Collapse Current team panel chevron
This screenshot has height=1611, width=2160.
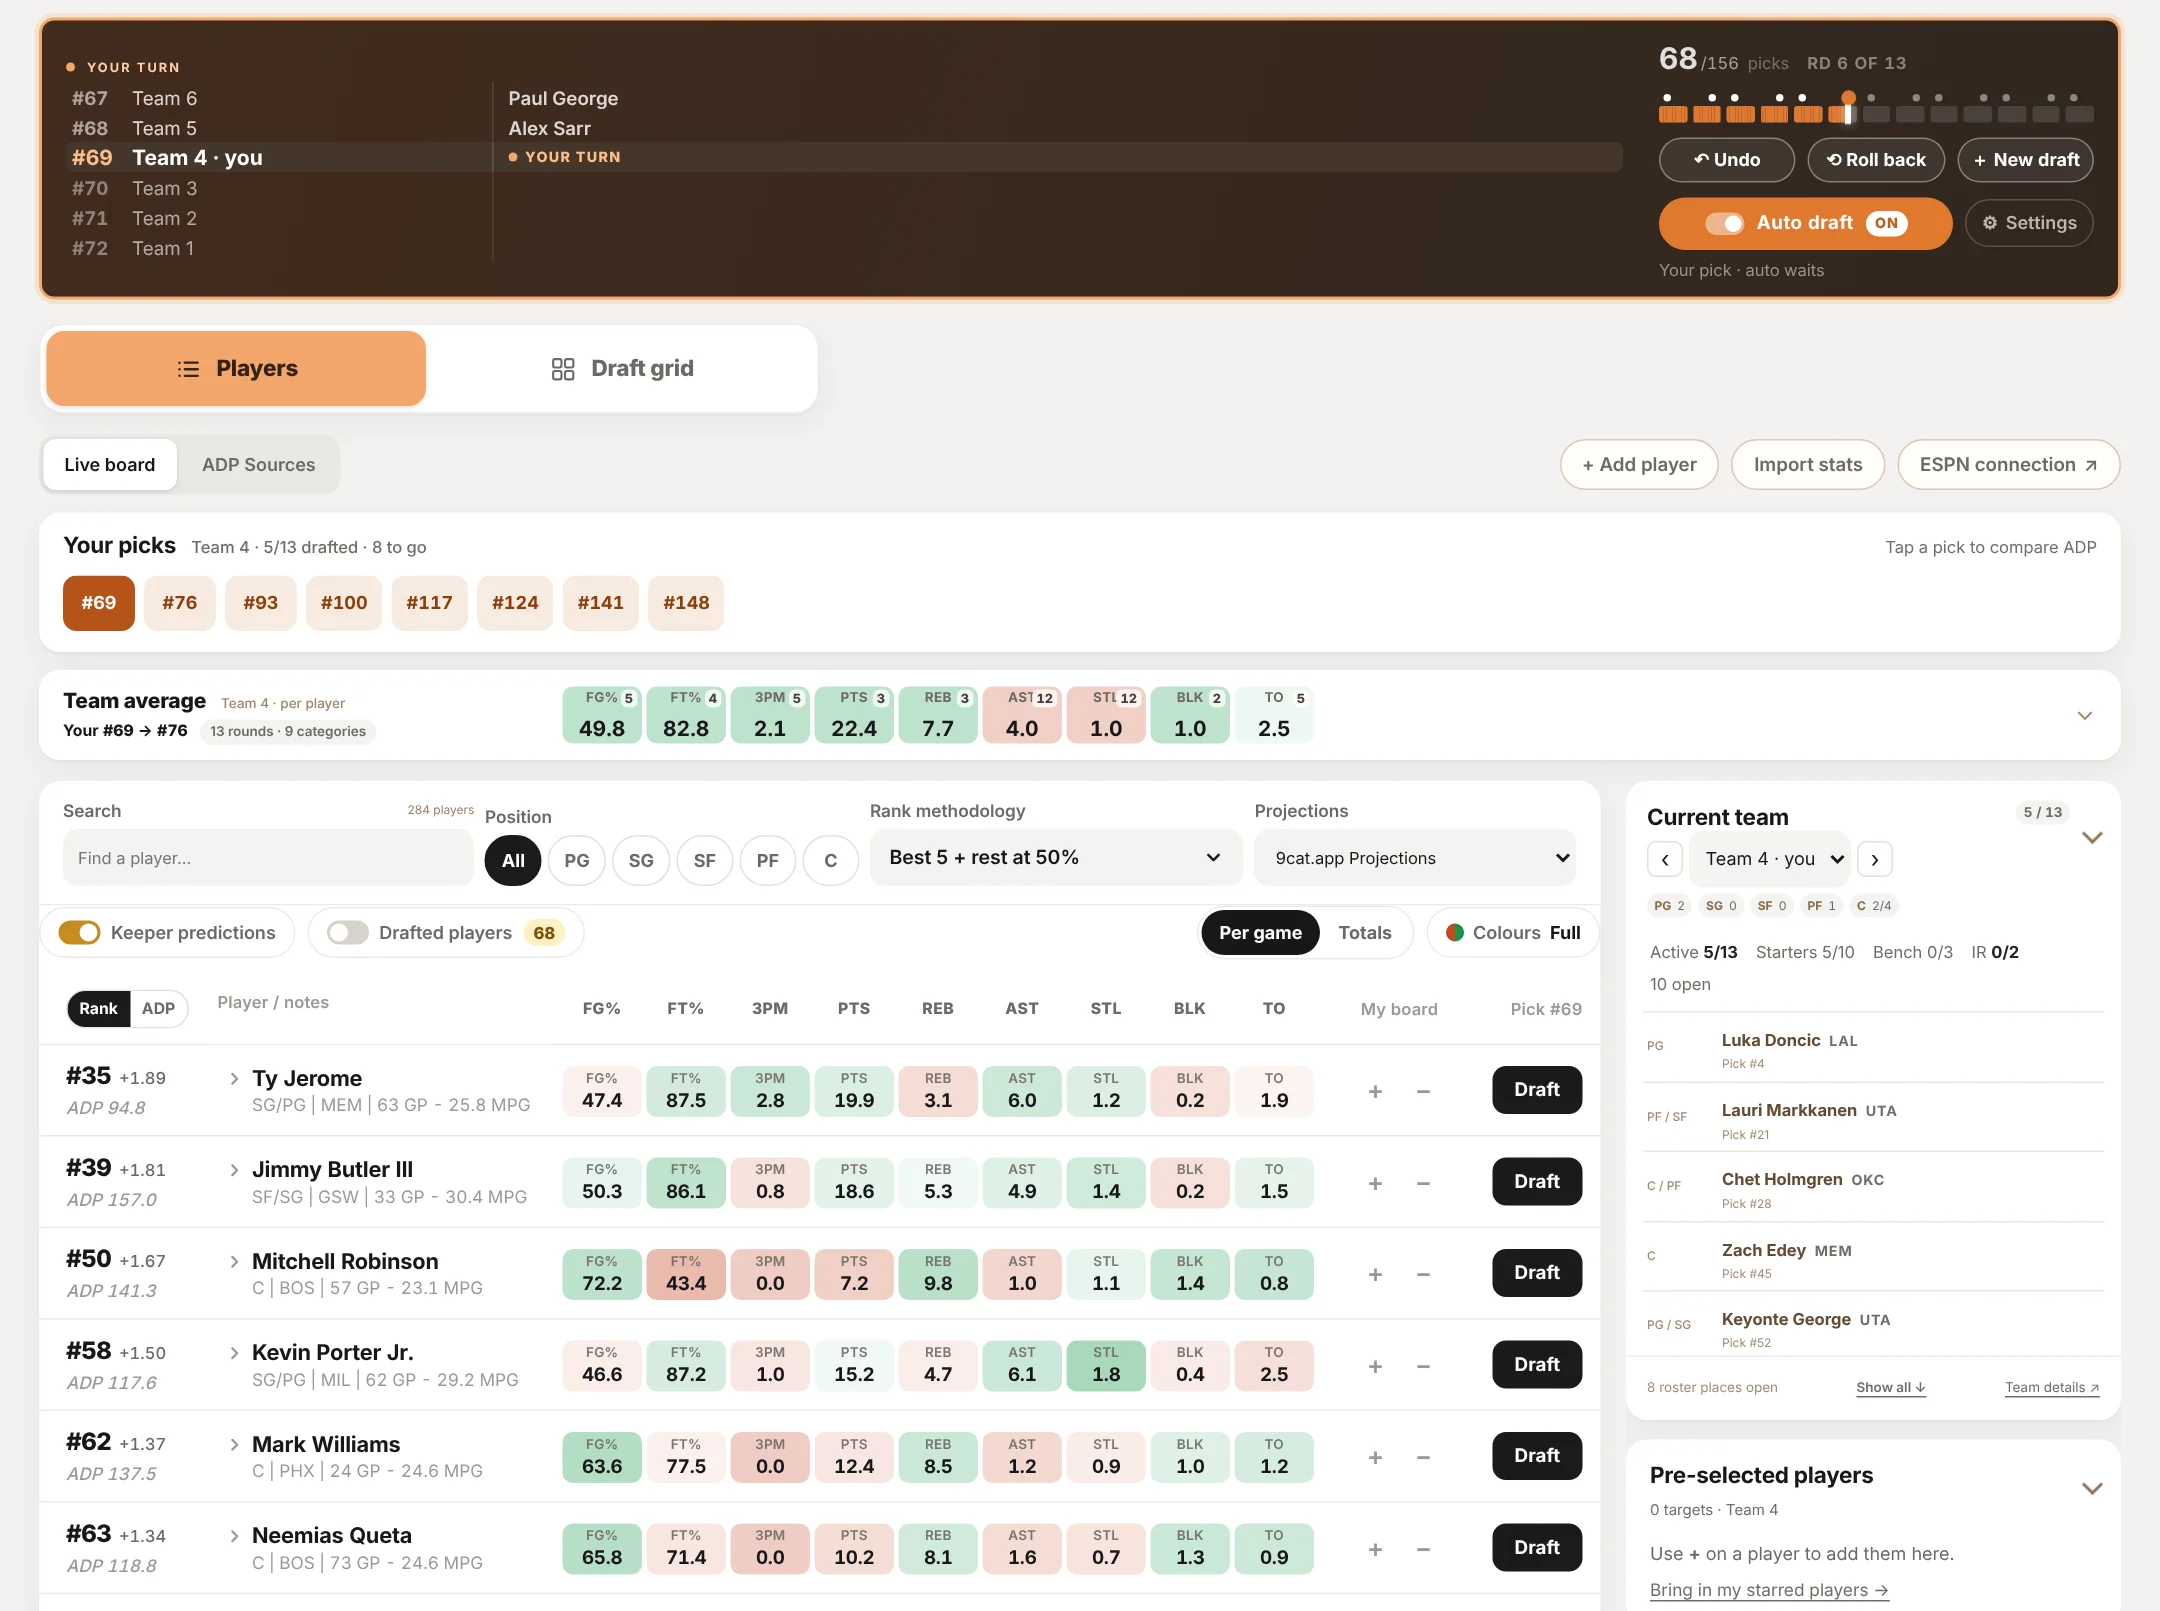2092,838
